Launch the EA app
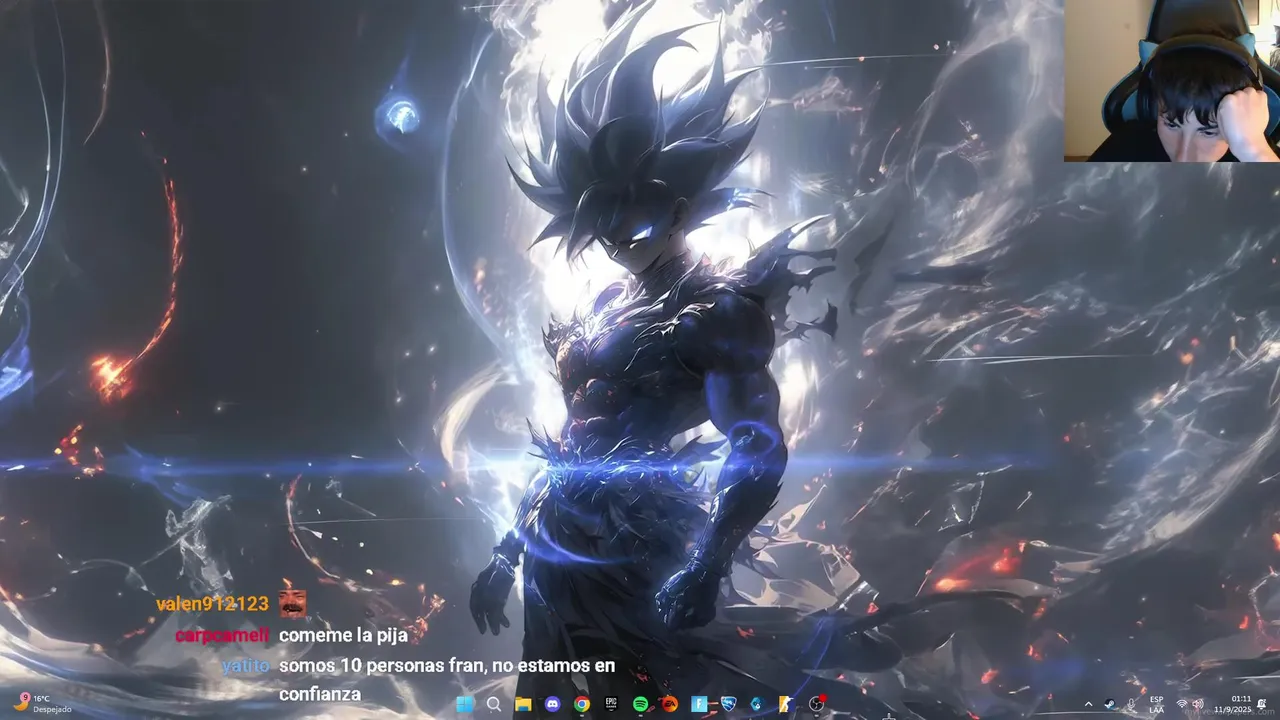The image size is (1280, 720). [669, 704]
